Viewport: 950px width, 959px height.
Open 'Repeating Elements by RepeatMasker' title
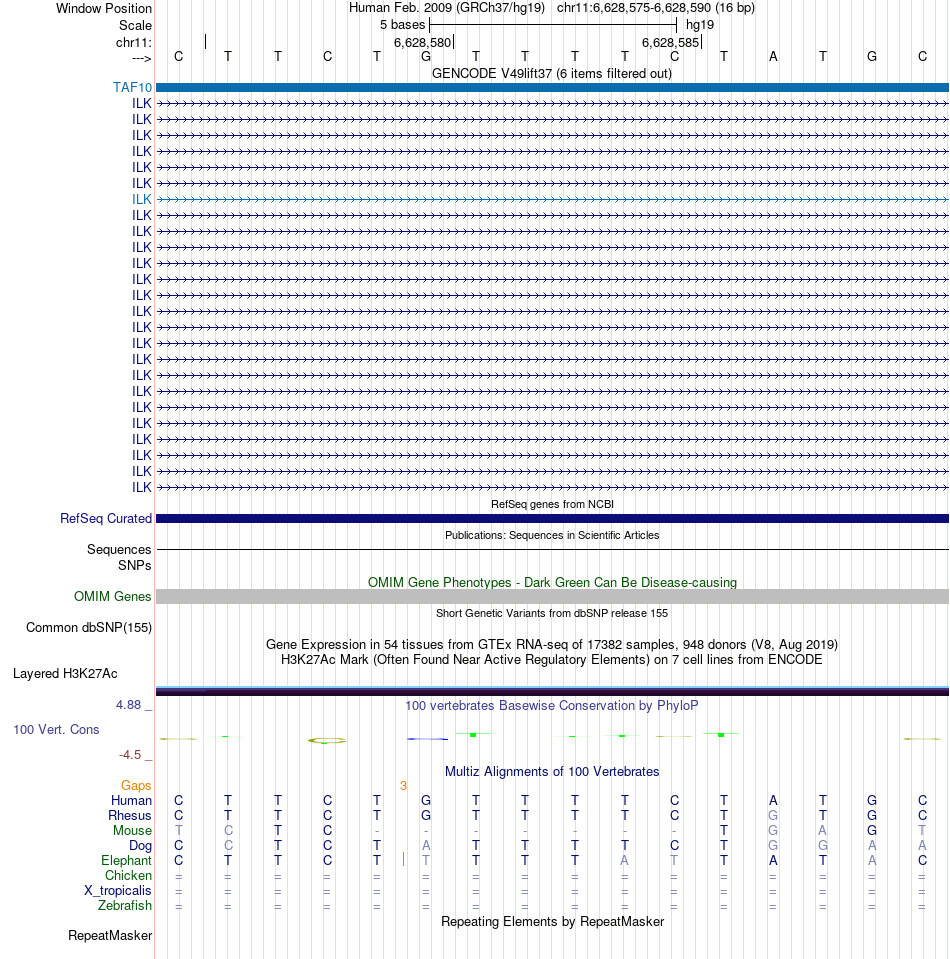click(552, 921)
